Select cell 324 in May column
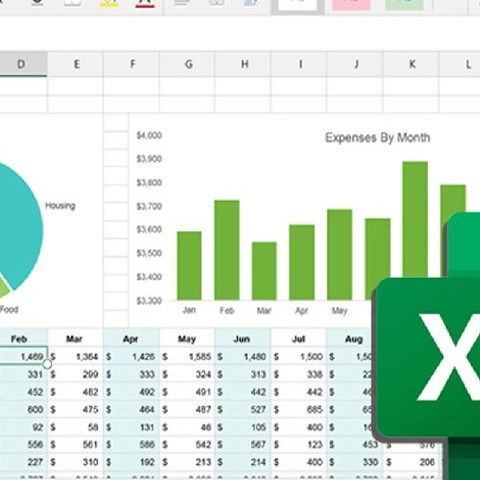Image resolution: width=480 pixels, height=480 pixels. (187, 374)
